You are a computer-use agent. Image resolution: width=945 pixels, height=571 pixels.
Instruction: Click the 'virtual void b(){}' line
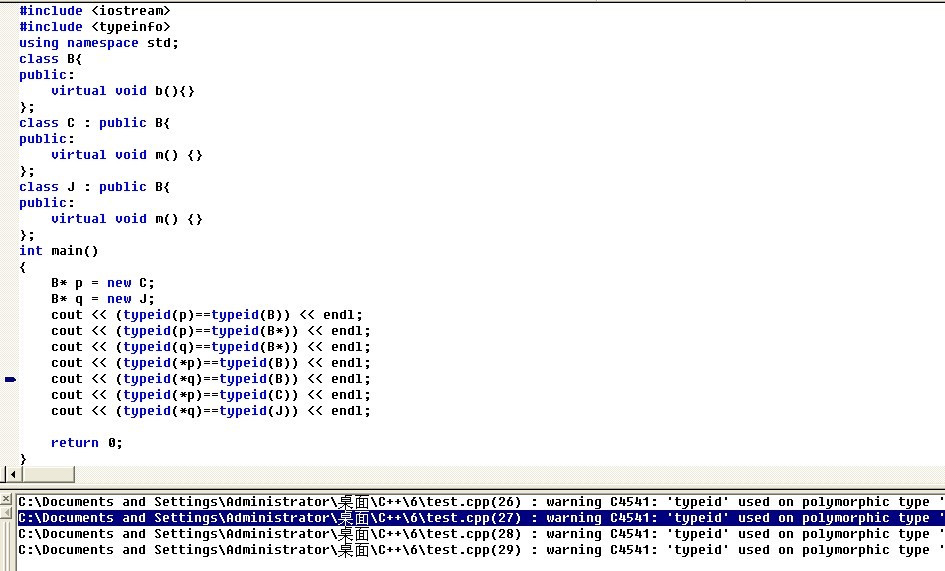[x=123, y=90]
